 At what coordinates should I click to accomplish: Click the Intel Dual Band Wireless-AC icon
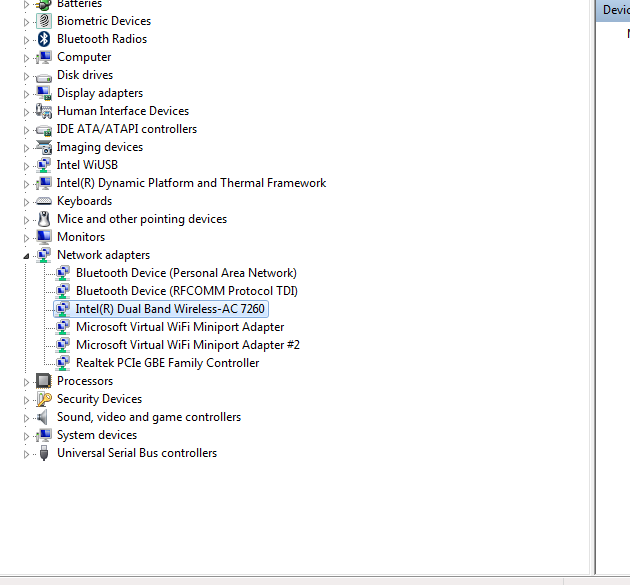click(63, 309)
